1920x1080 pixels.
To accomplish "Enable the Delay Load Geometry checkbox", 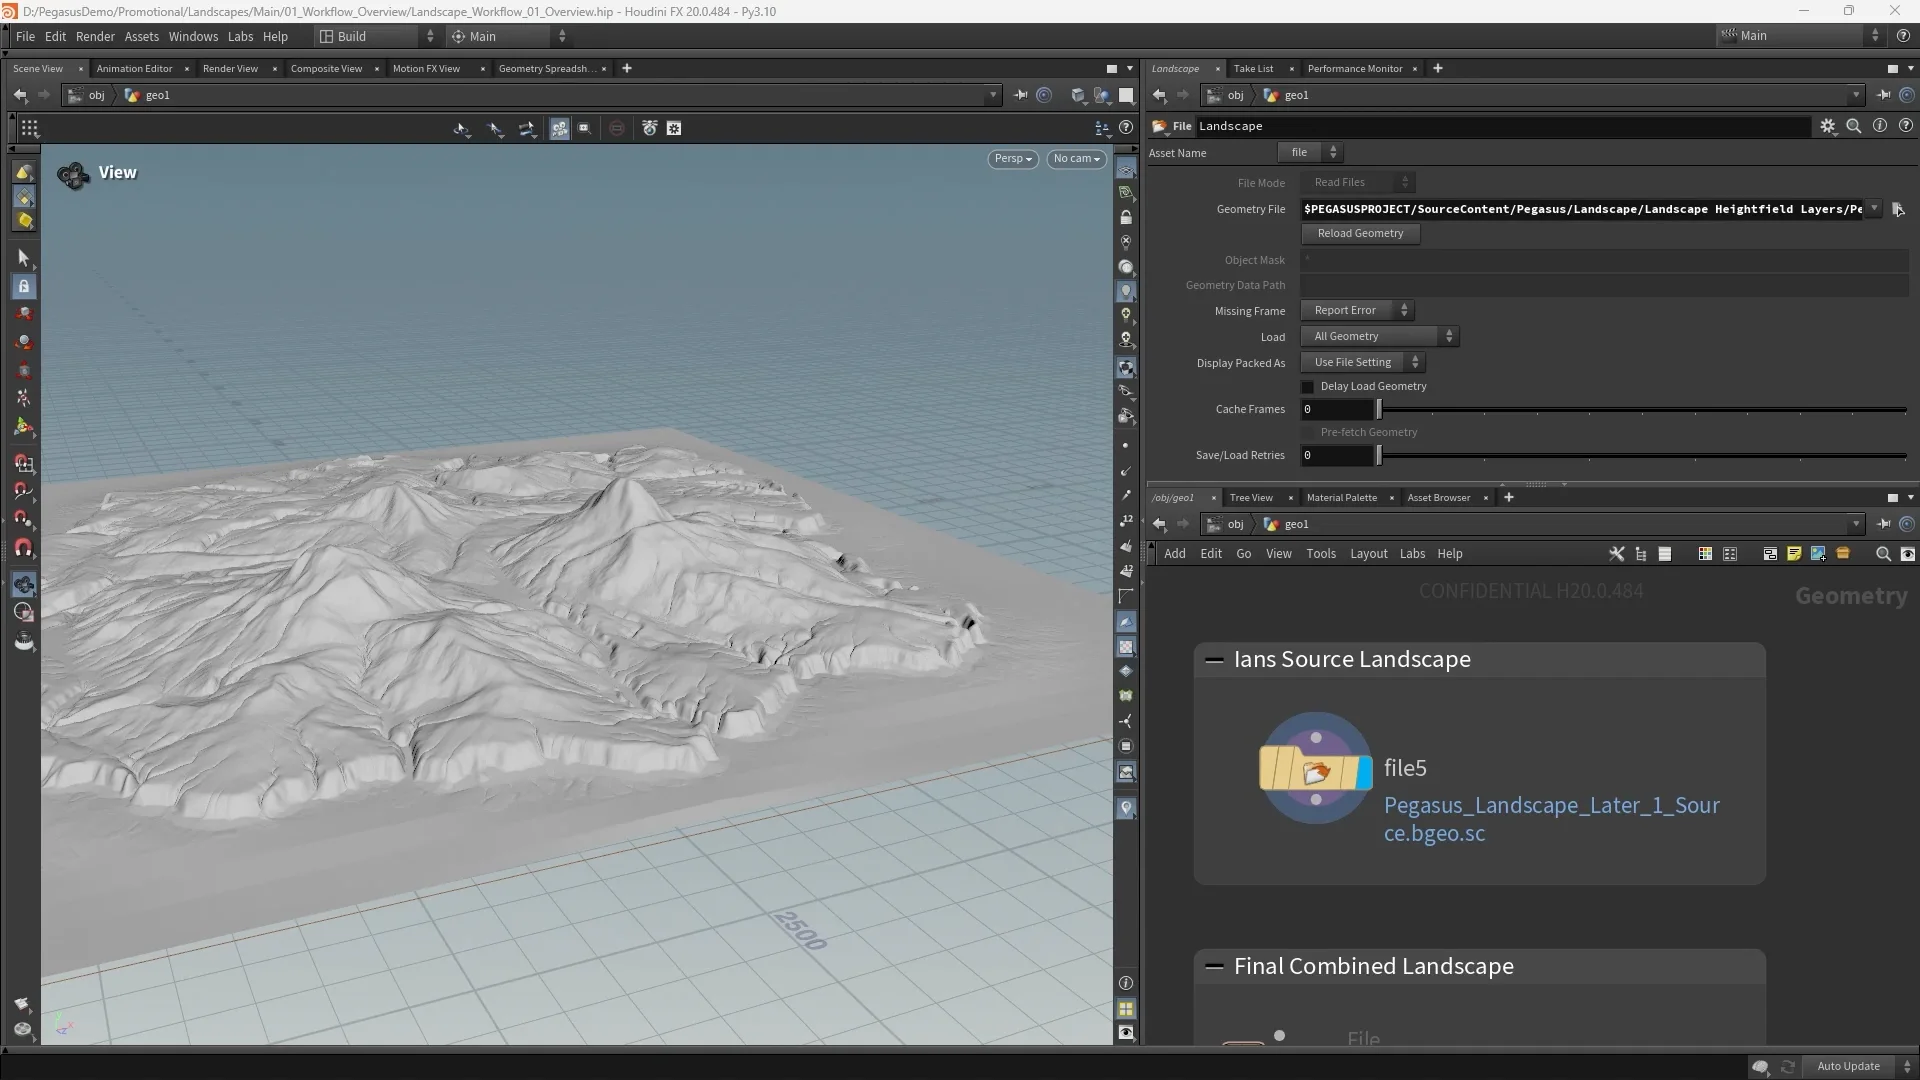I will (1308, 387).
